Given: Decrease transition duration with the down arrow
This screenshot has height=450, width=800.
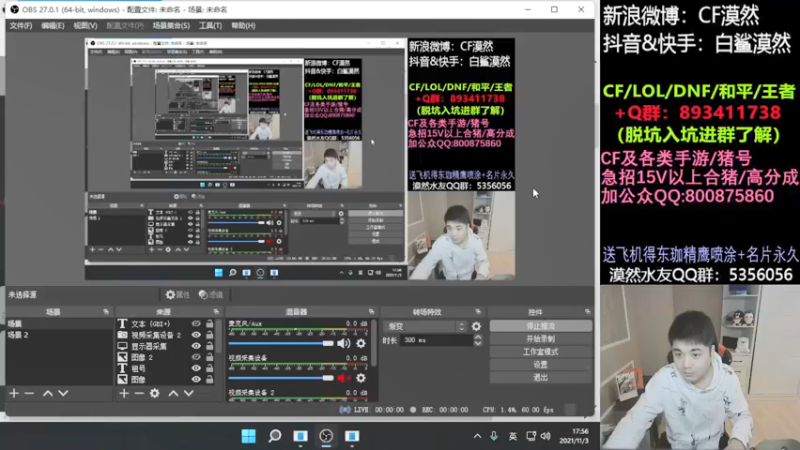Looking at the screenshot, I should point(478,343).
